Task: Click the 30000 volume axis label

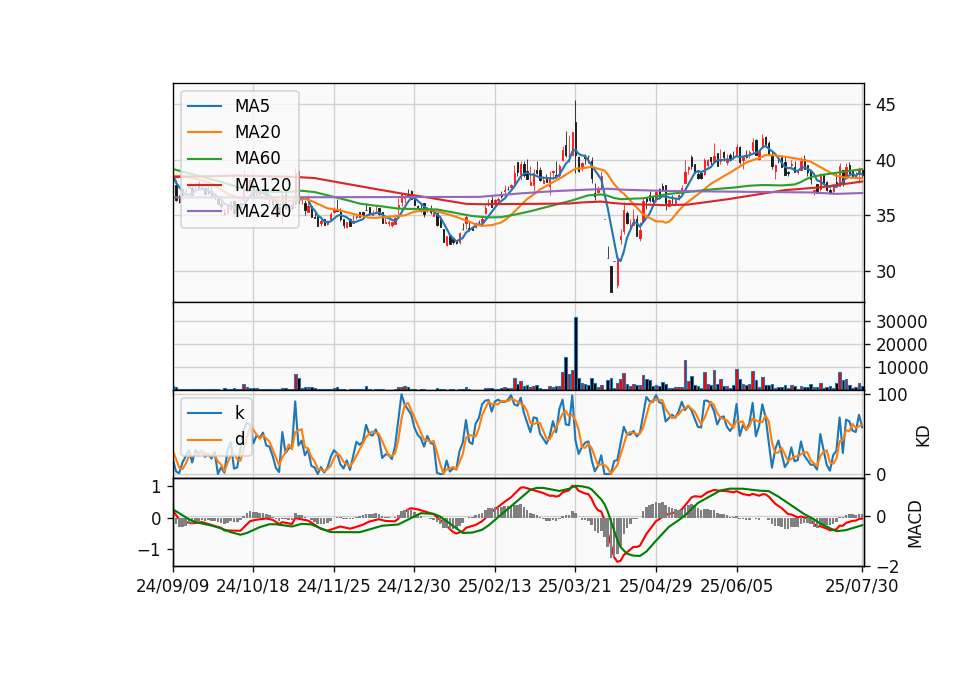Action: [901, 322]
